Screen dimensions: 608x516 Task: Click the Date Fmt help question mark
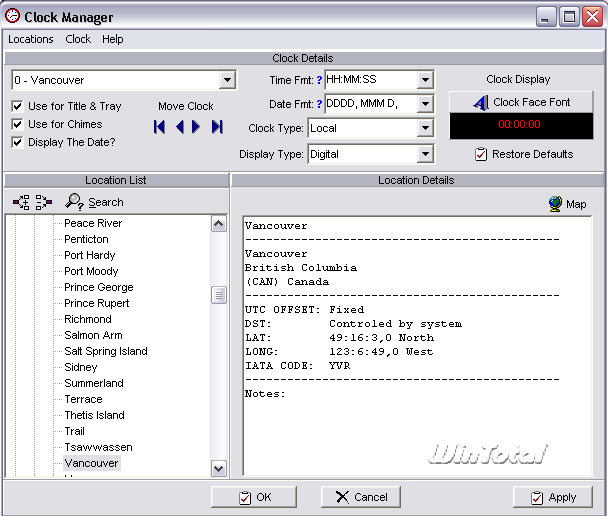(x=319, y=104)
